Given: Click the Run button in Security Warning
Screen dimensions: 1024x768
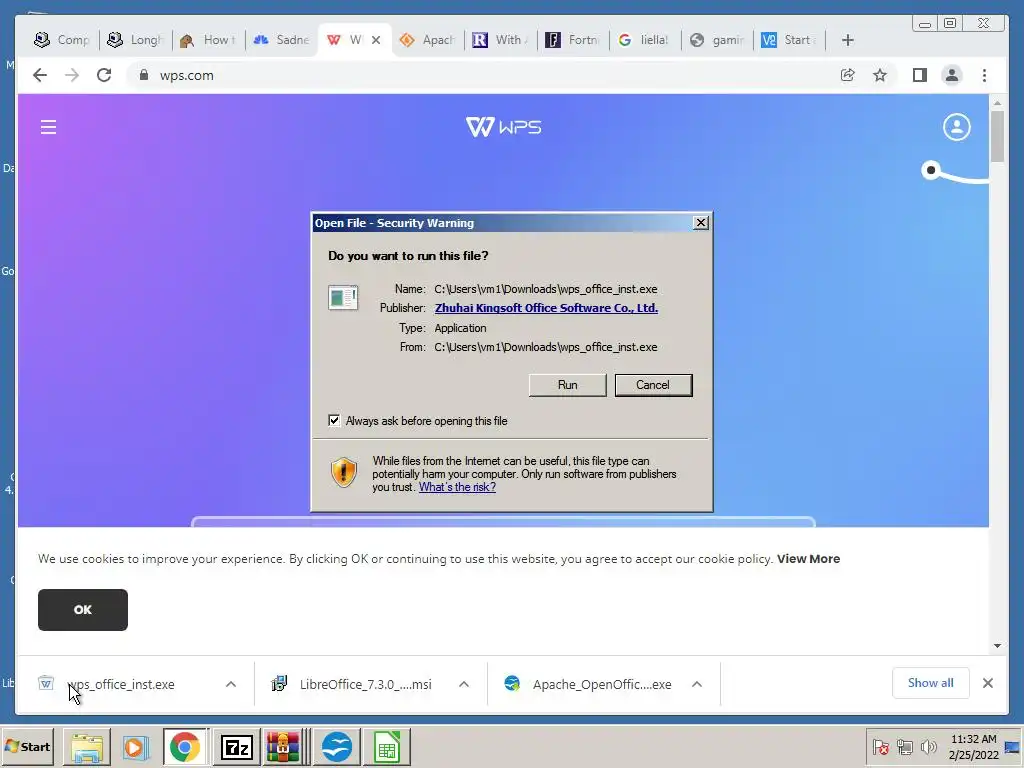Looking at the screenshot, I should tap(567, 385).
